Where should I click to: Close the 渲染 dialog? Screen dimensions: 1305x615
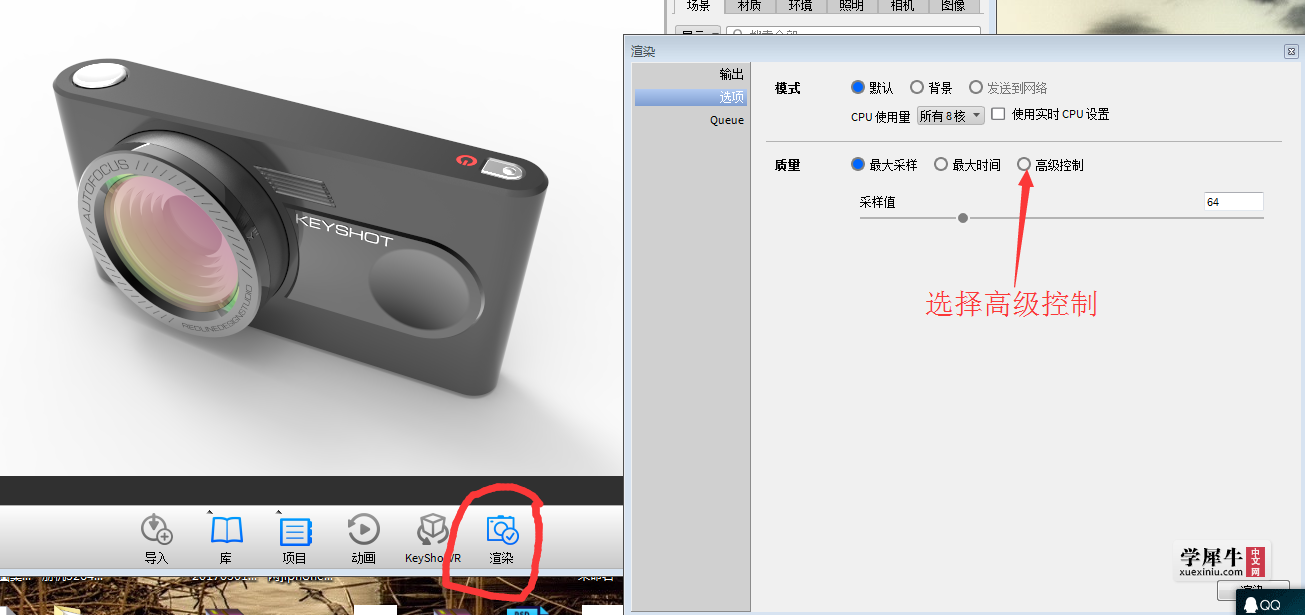[1291, 51]
